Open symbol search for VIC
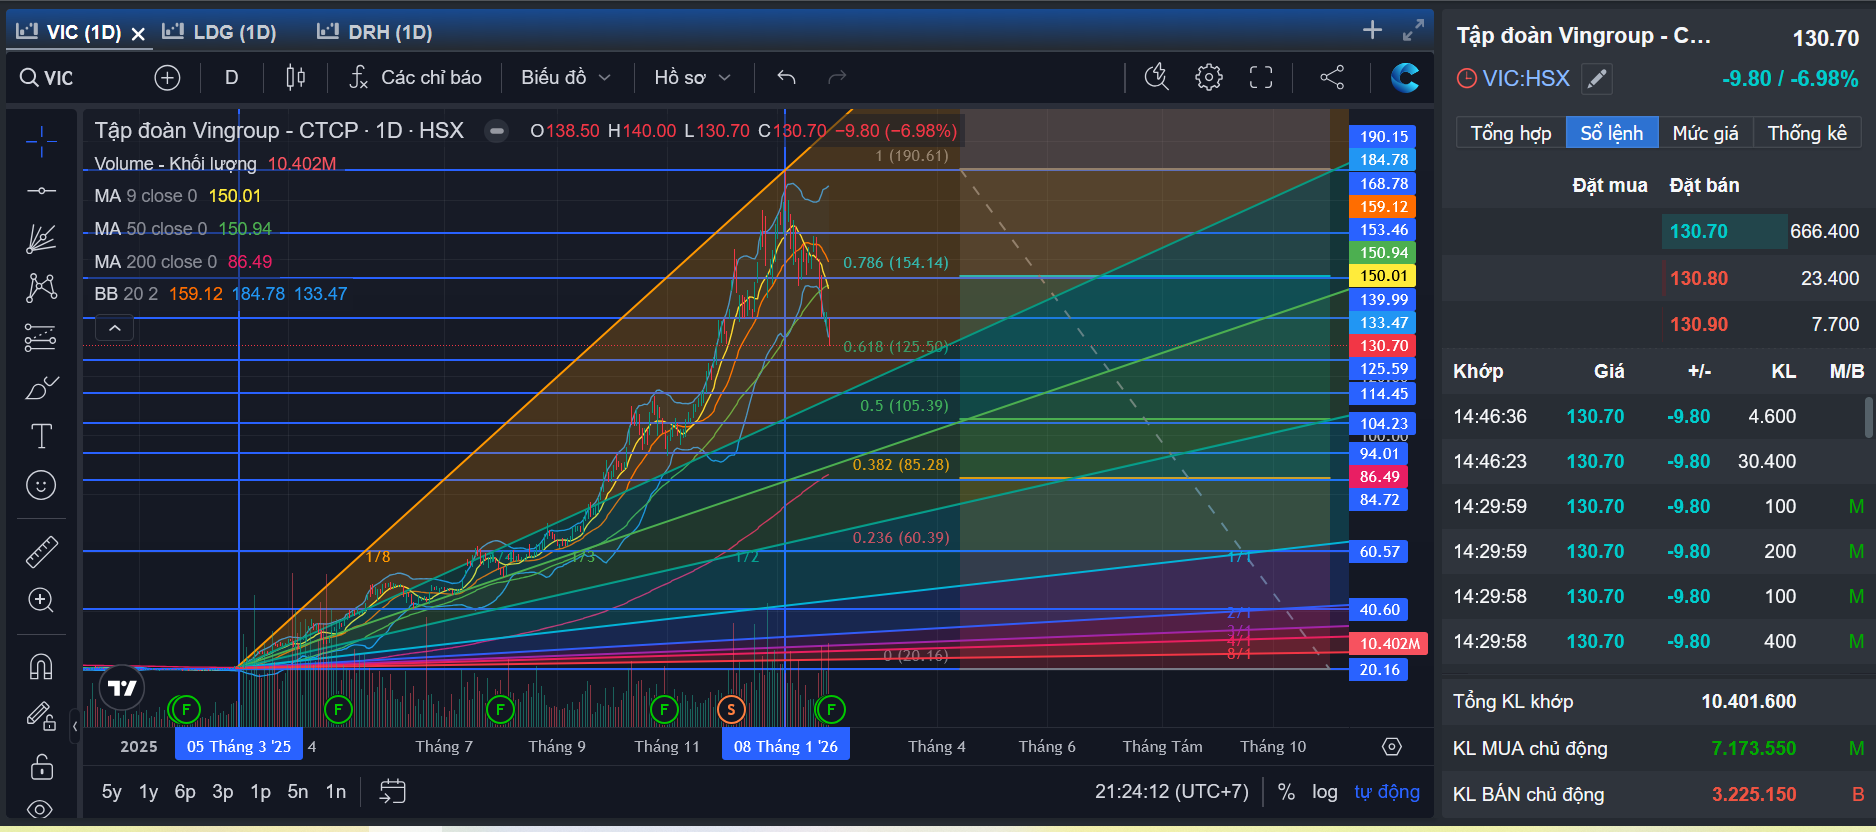Image resolution: width=1876 pixels, height=832 pixels. pos(47,78)
